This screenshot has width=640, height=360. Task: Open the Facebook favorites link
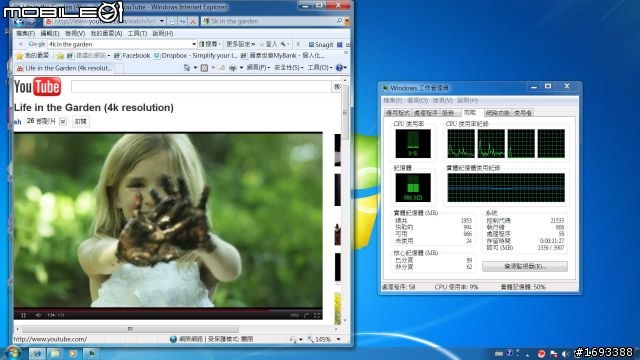coord(132,56)
